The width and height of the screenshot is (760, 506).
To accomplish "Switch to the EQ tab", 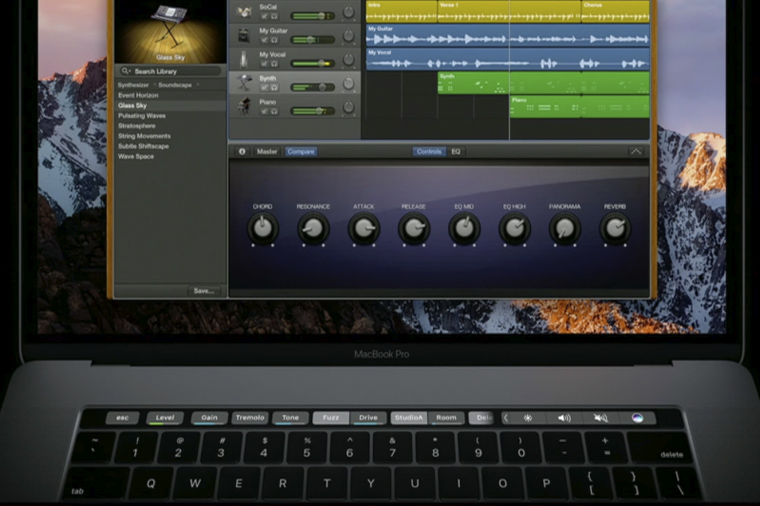I will [456, 152].
